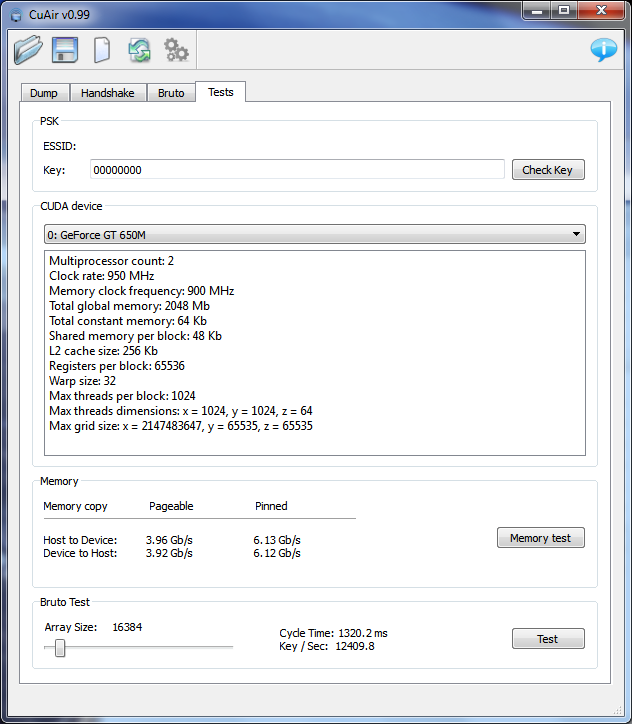The height and width of the screenshot is (724, 632).
Task: Click the Pinned column header
Action: pos(271,506)
